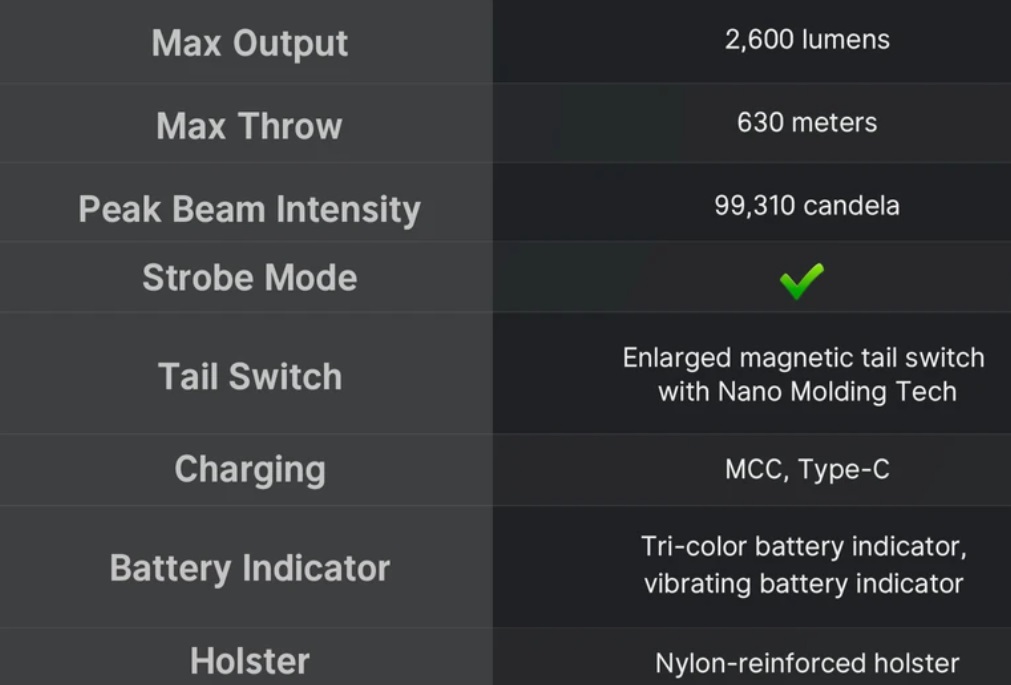This screenshot has height=685, width=1011.
Task: Click the green Strobe Mode checkmark
Action: click(801, 281)
